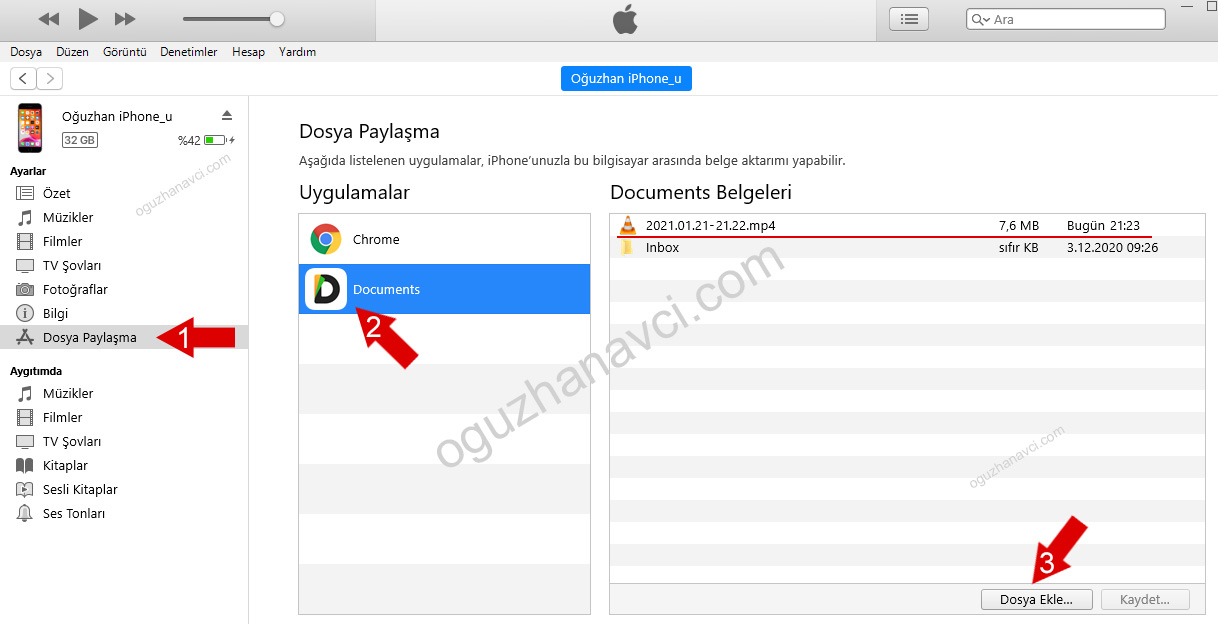Click the battery indicator icon
Screen dimensions: 1218x624
215,141
